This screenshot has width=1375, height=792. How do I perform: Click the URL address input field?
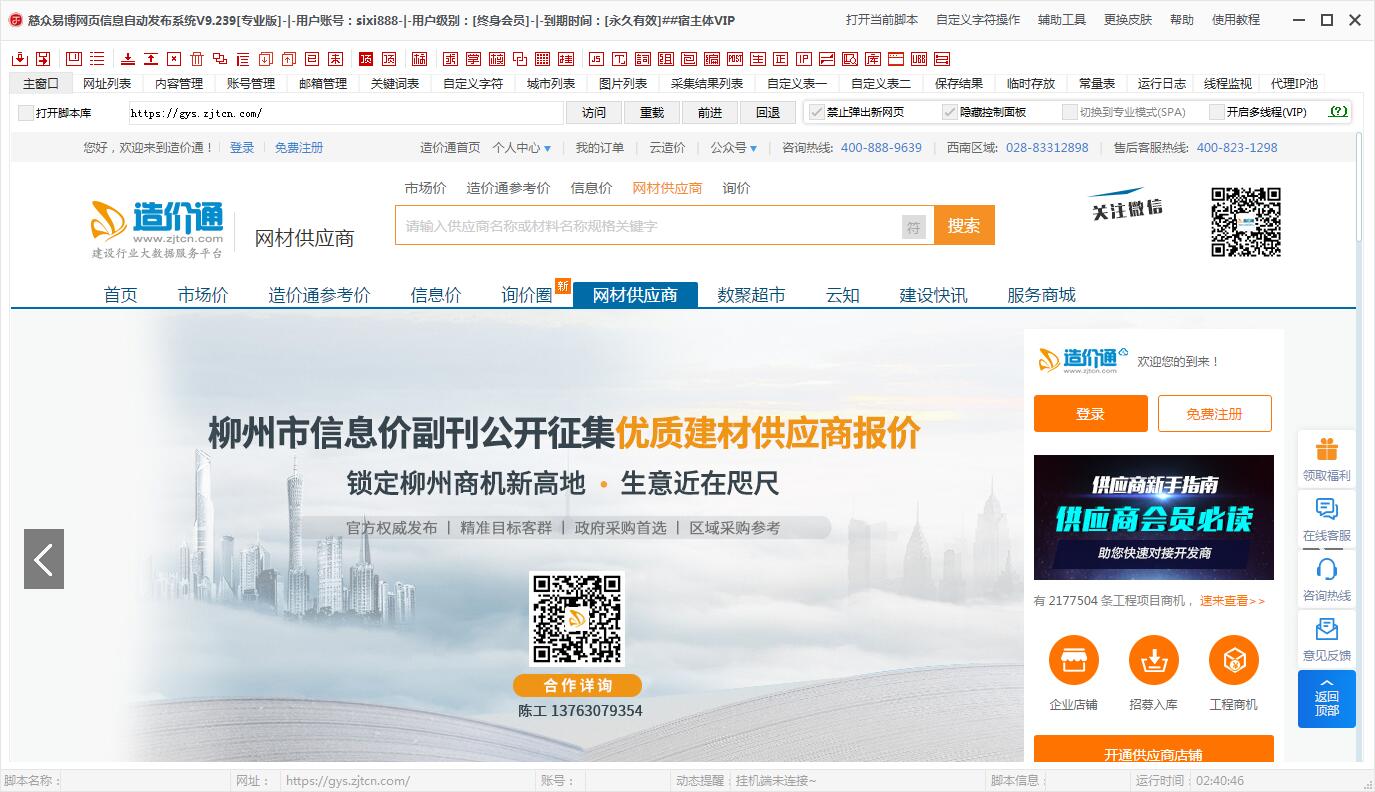click(x=345, y=112)
